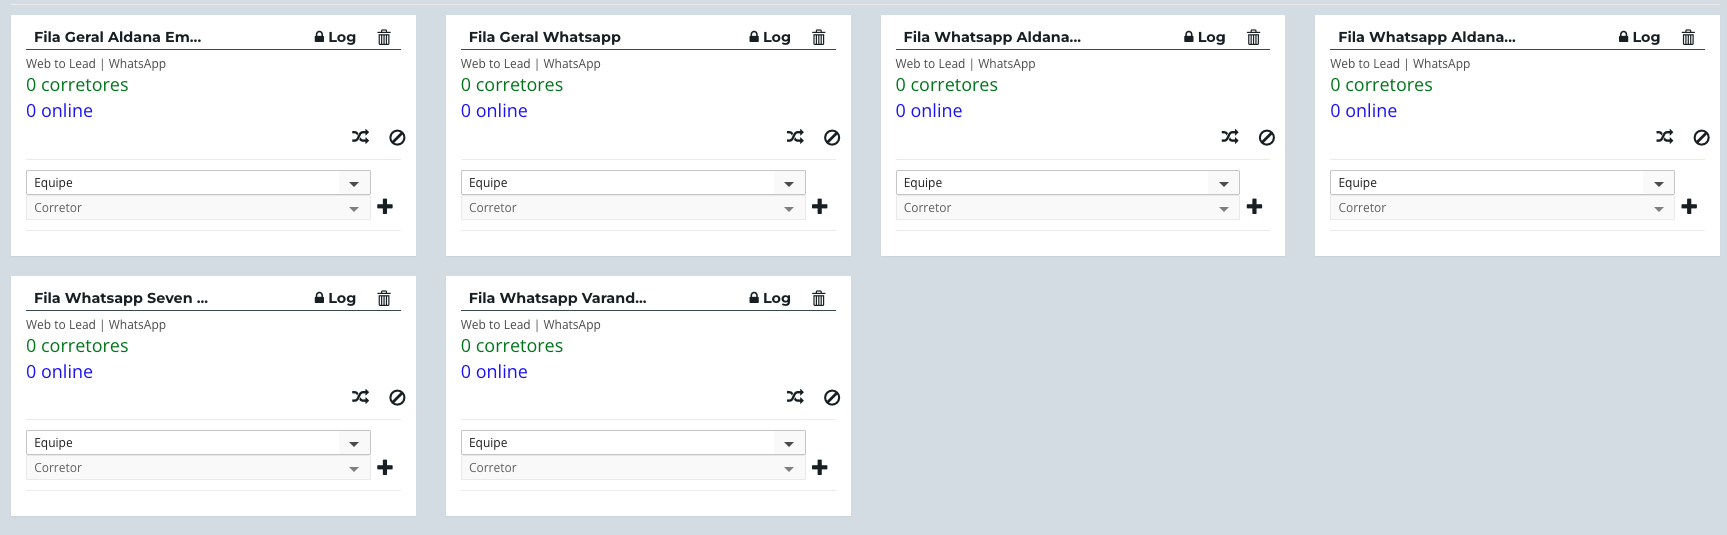Image resolution: width=1727 pixels, height=535 pixels.
Task: Open Equipe dropdown in Fila Geral Aldana Em... card
Action: point(198,183)
